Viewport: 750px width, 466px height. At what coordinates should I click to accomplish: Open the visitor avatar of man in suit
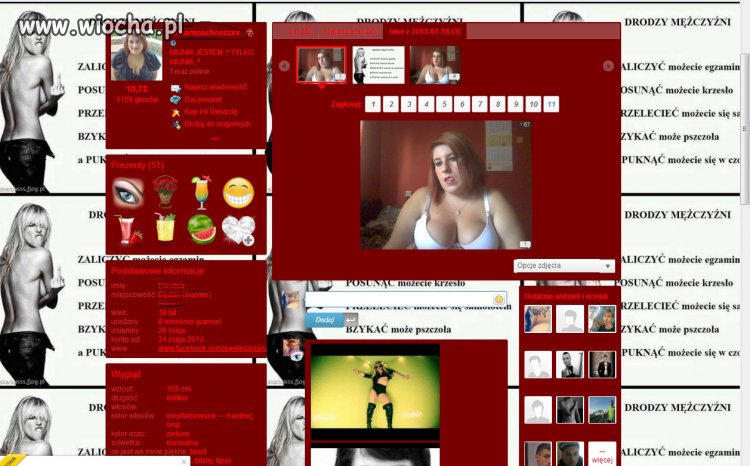[x=602, y=365]
